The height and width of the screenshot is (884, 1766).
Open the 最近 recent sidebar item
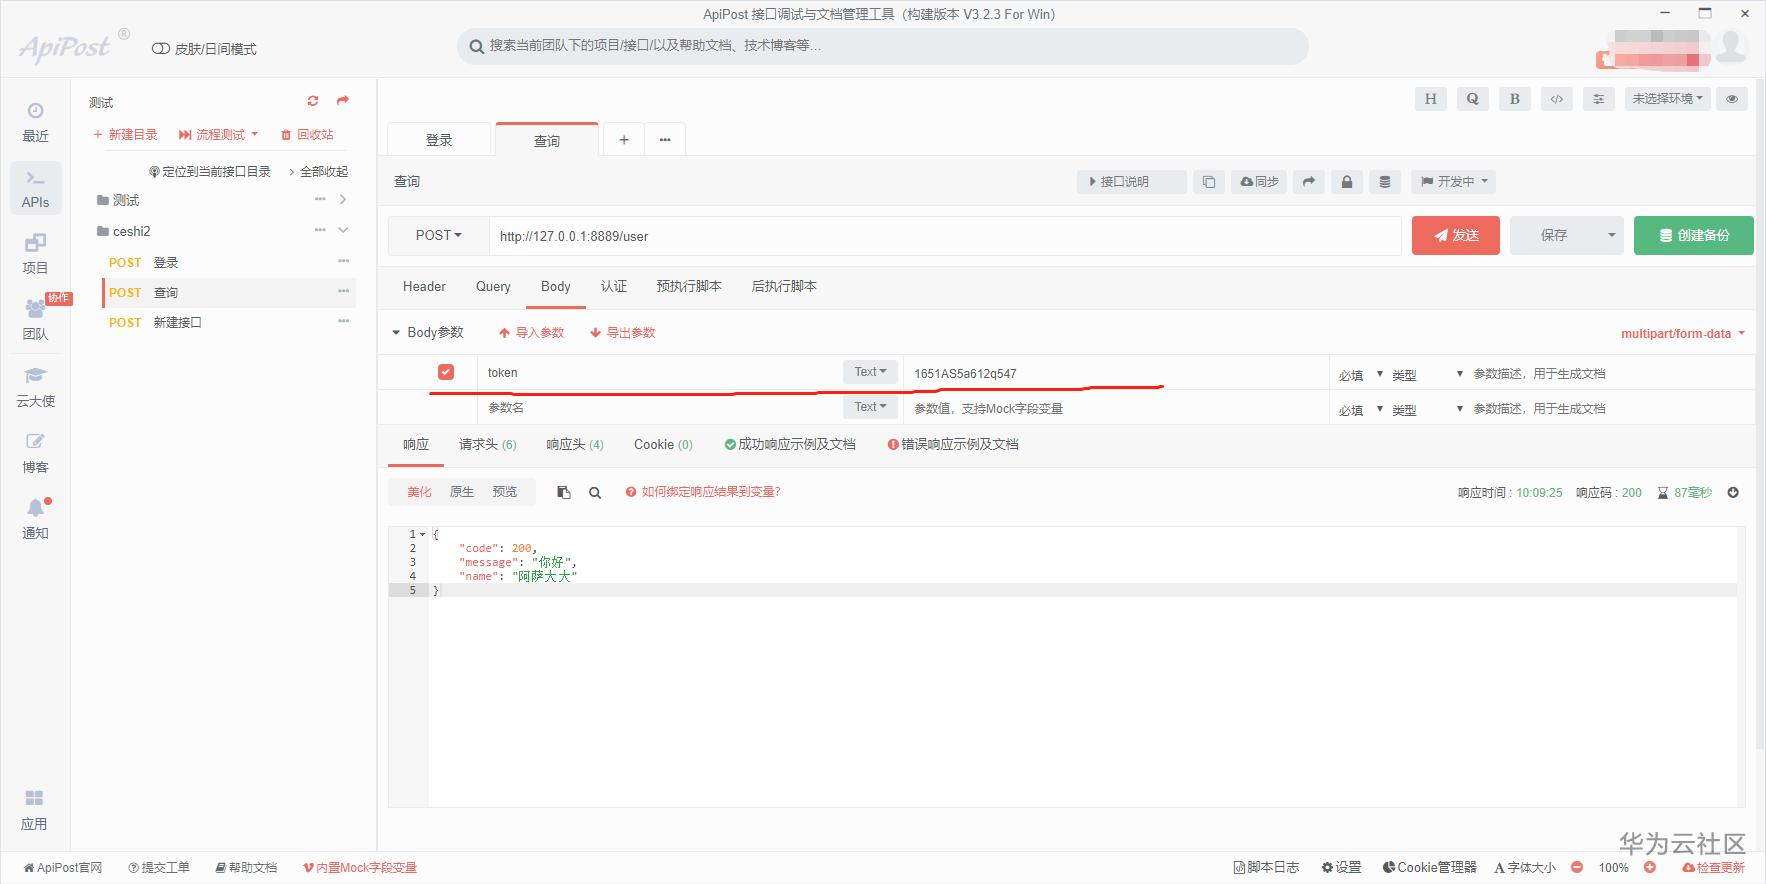point(35,122)
